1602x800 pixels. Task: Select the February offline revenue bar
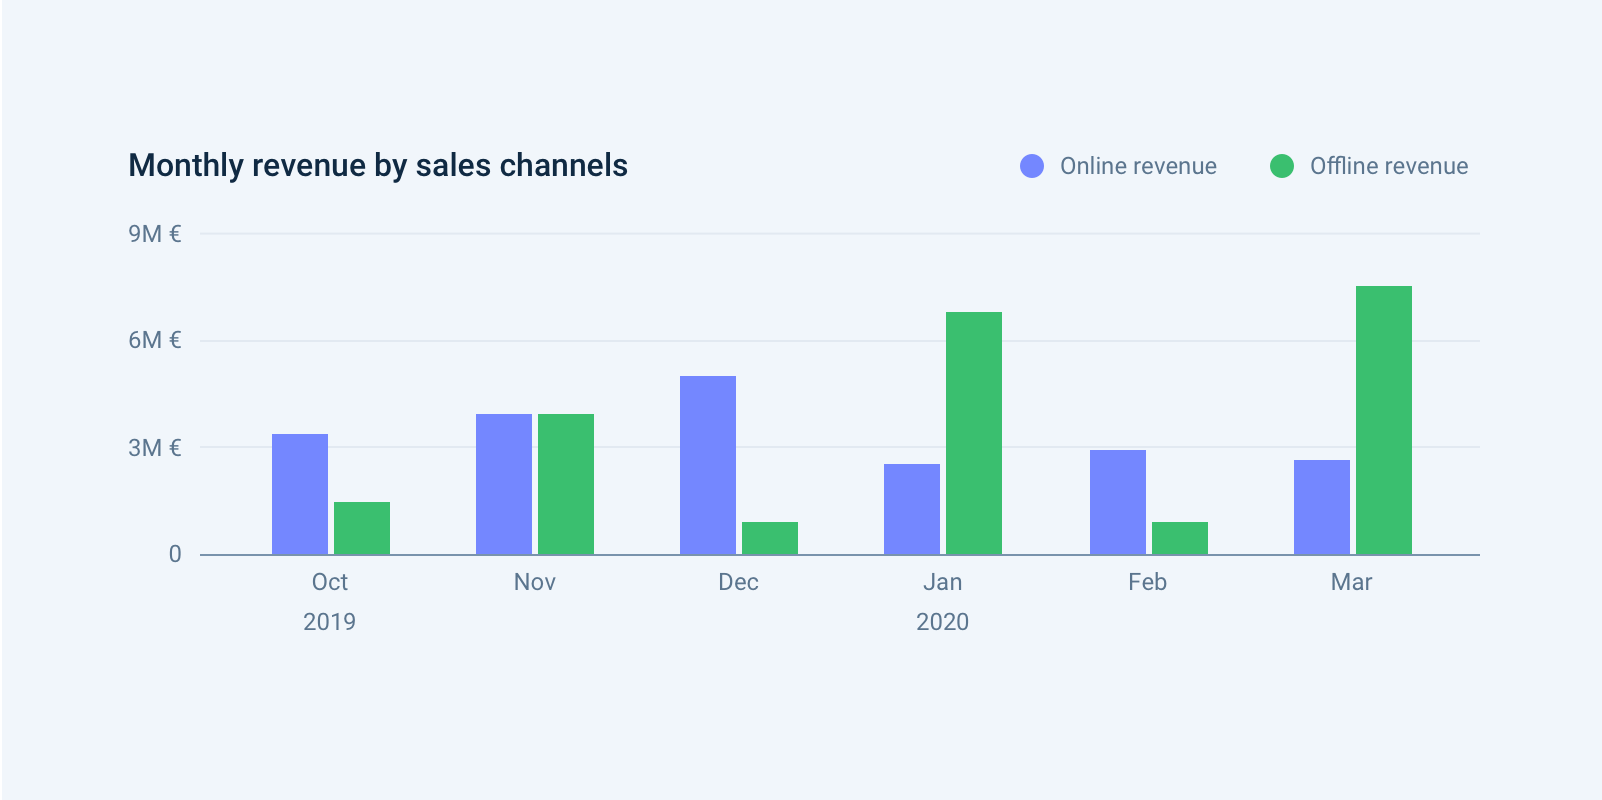coord(1180,538)
